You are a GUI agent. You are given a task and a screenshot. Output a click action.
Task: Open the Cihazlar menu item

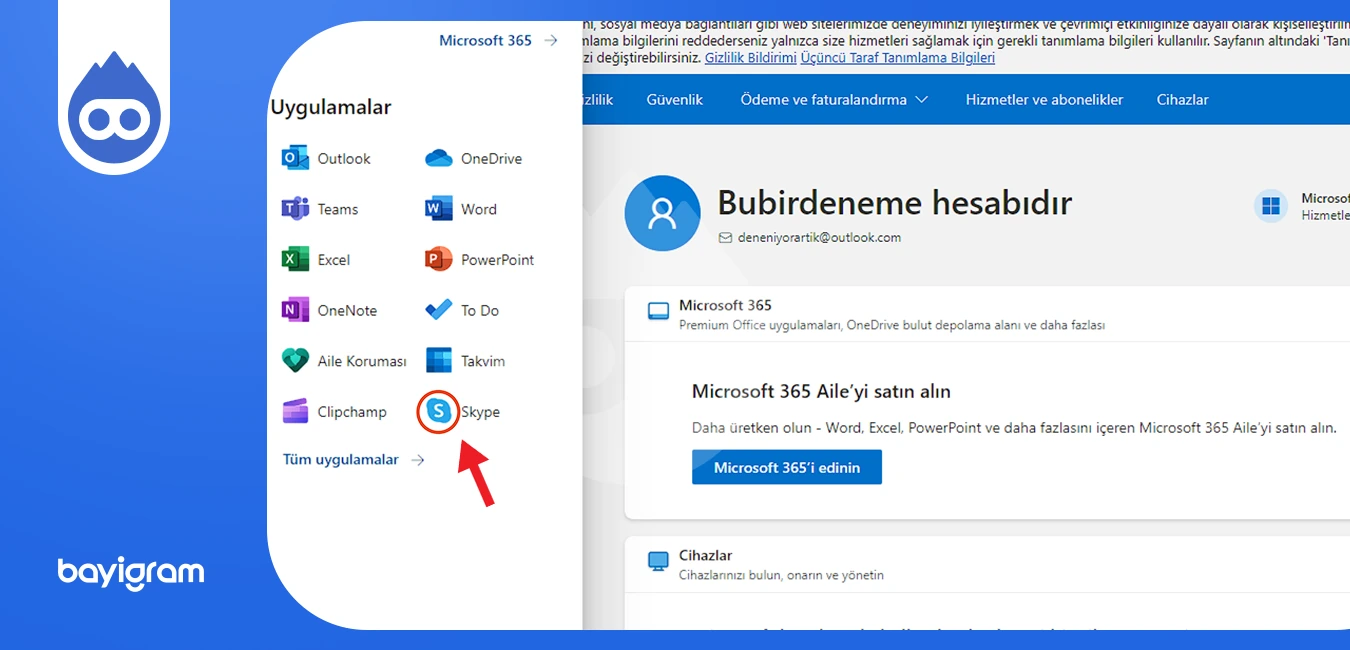tap(1182, 99)
